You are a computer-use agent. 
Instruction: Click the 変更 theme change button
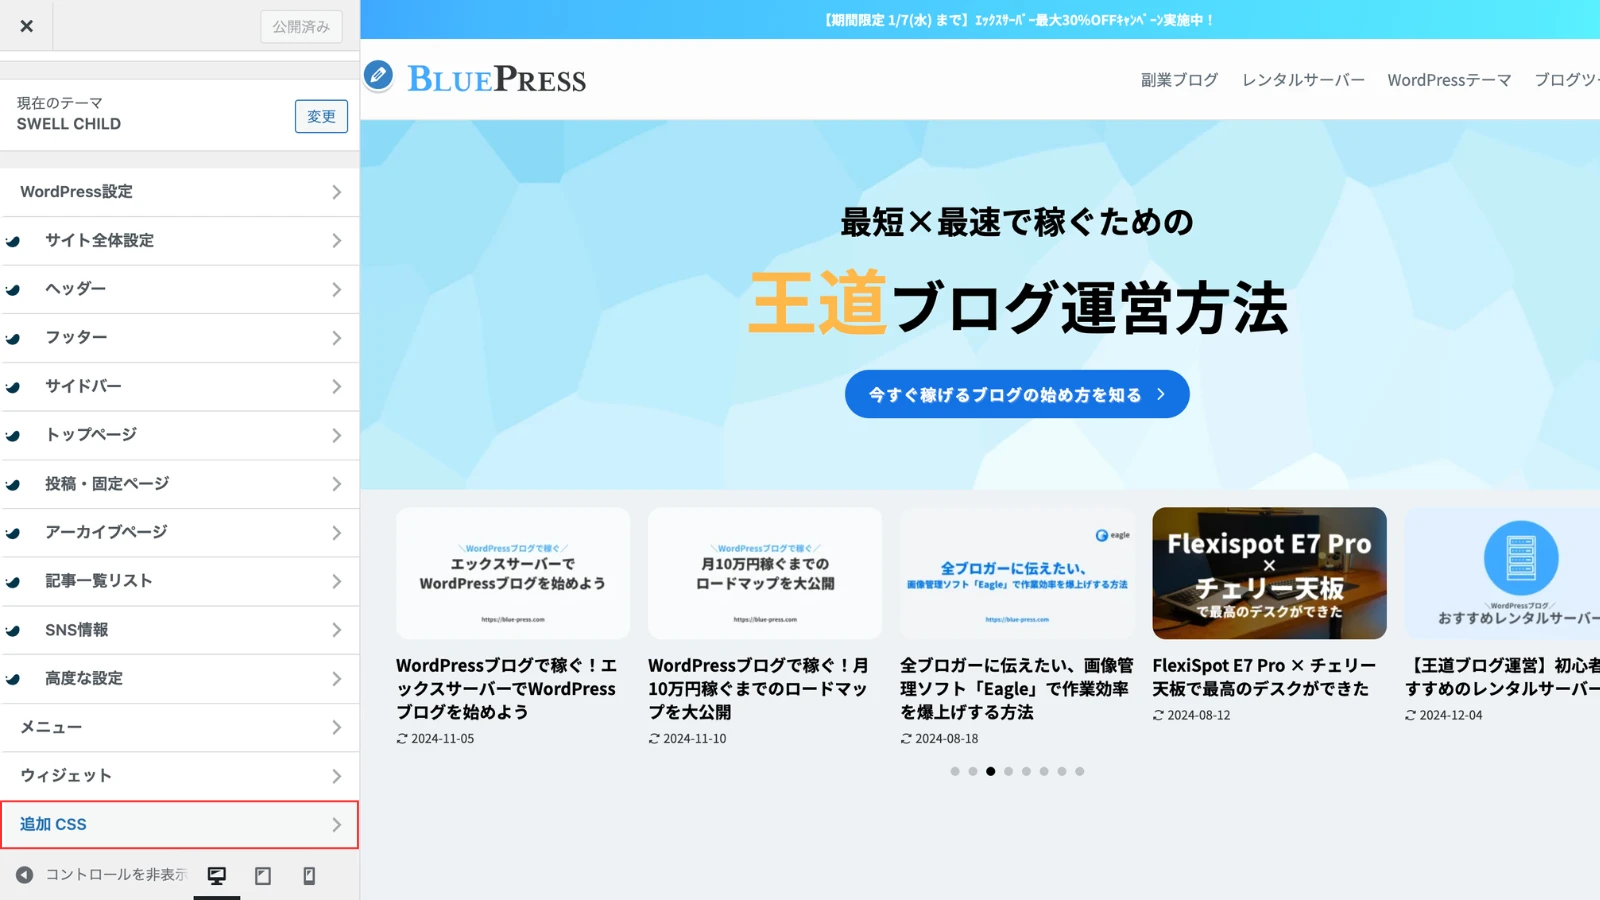tap(321, 116)
